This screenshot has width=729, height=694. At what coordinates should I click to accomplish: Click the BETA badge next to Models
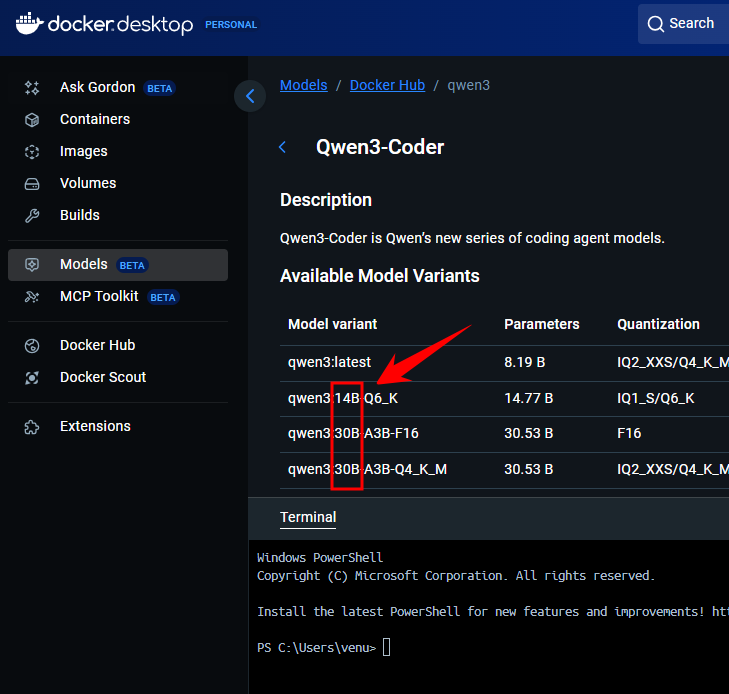coord(132,265)
